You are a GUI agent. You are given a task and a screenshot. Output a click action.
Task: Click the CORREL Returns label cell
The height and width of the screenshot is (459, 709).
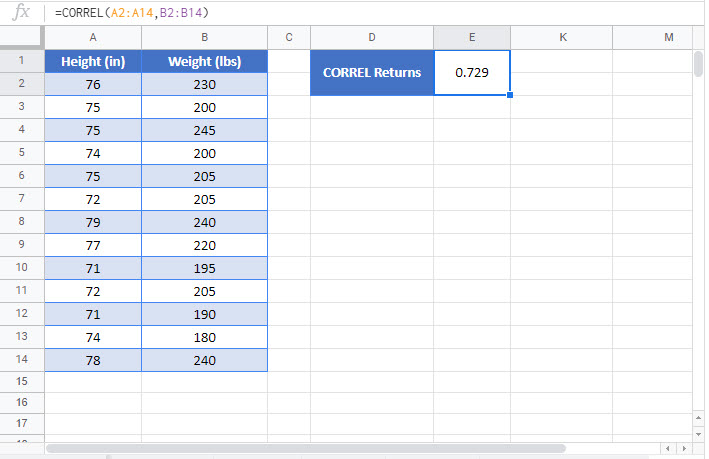(x=372, y=73)
